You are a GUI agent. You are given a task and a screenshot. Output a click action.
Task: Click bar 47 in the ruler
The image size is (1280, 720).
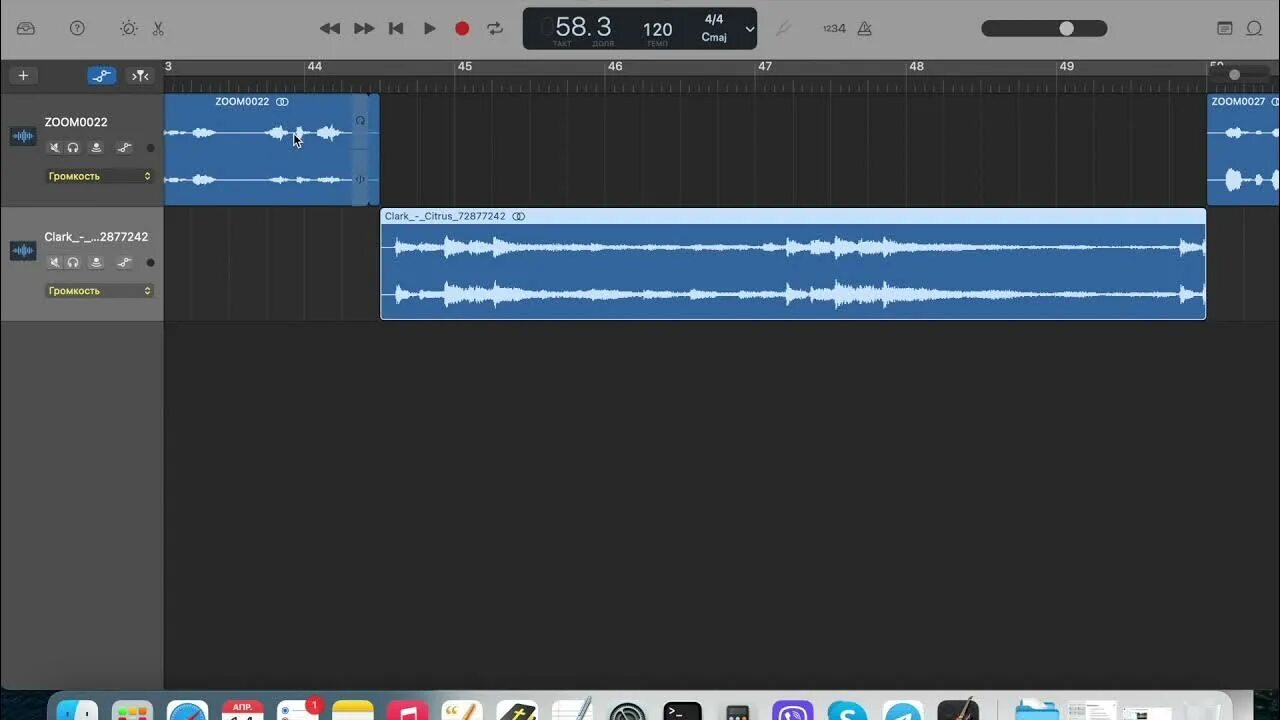coord(765,67)
